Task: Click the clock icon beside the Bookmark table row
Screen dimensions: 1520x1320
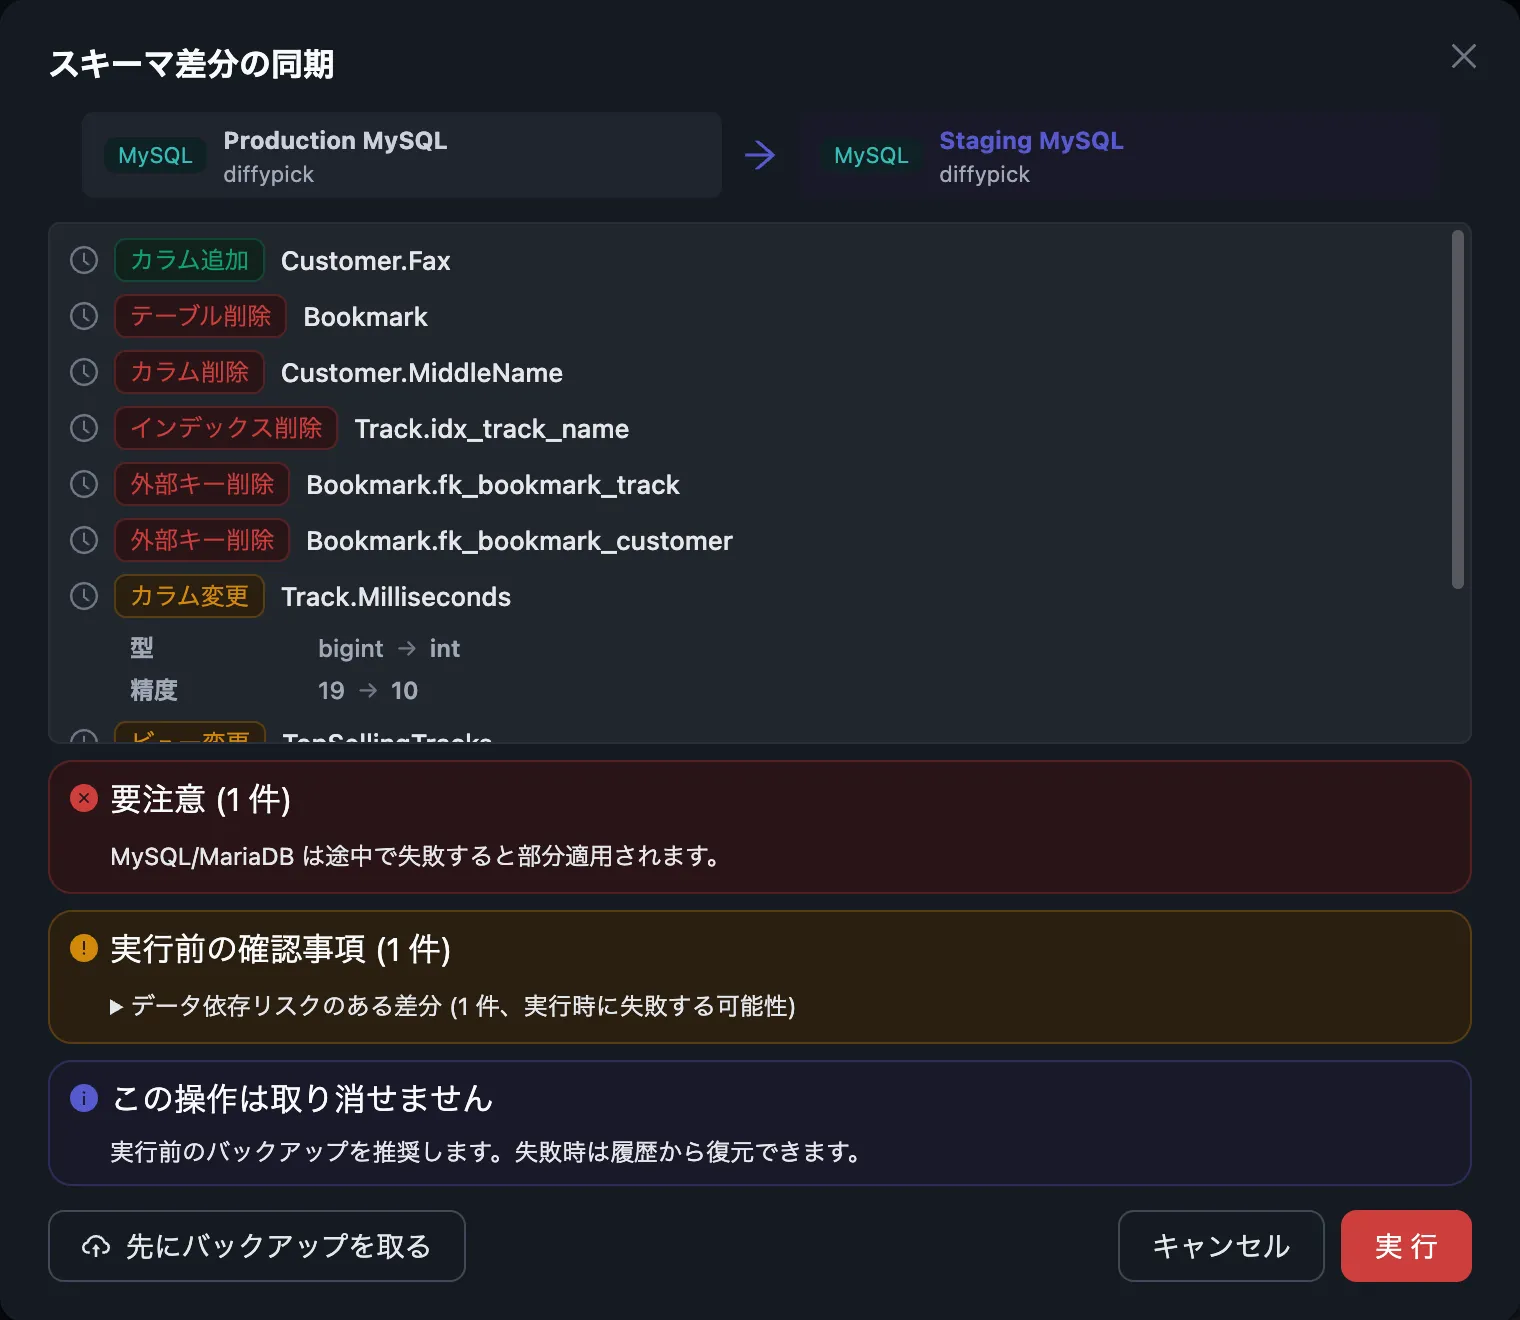Action: [84, 316]
